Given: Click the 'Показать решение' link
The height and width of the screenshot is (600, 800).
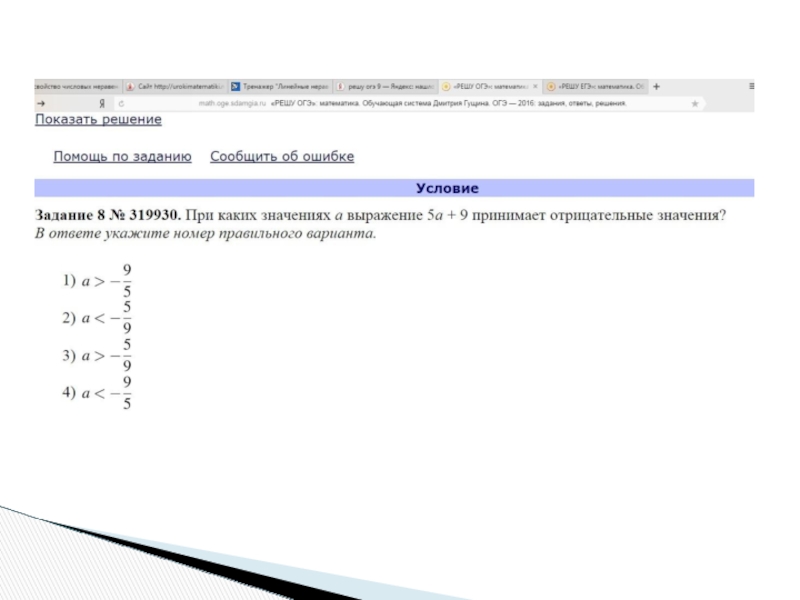Looking at the screenshot, I should (98, 119).
